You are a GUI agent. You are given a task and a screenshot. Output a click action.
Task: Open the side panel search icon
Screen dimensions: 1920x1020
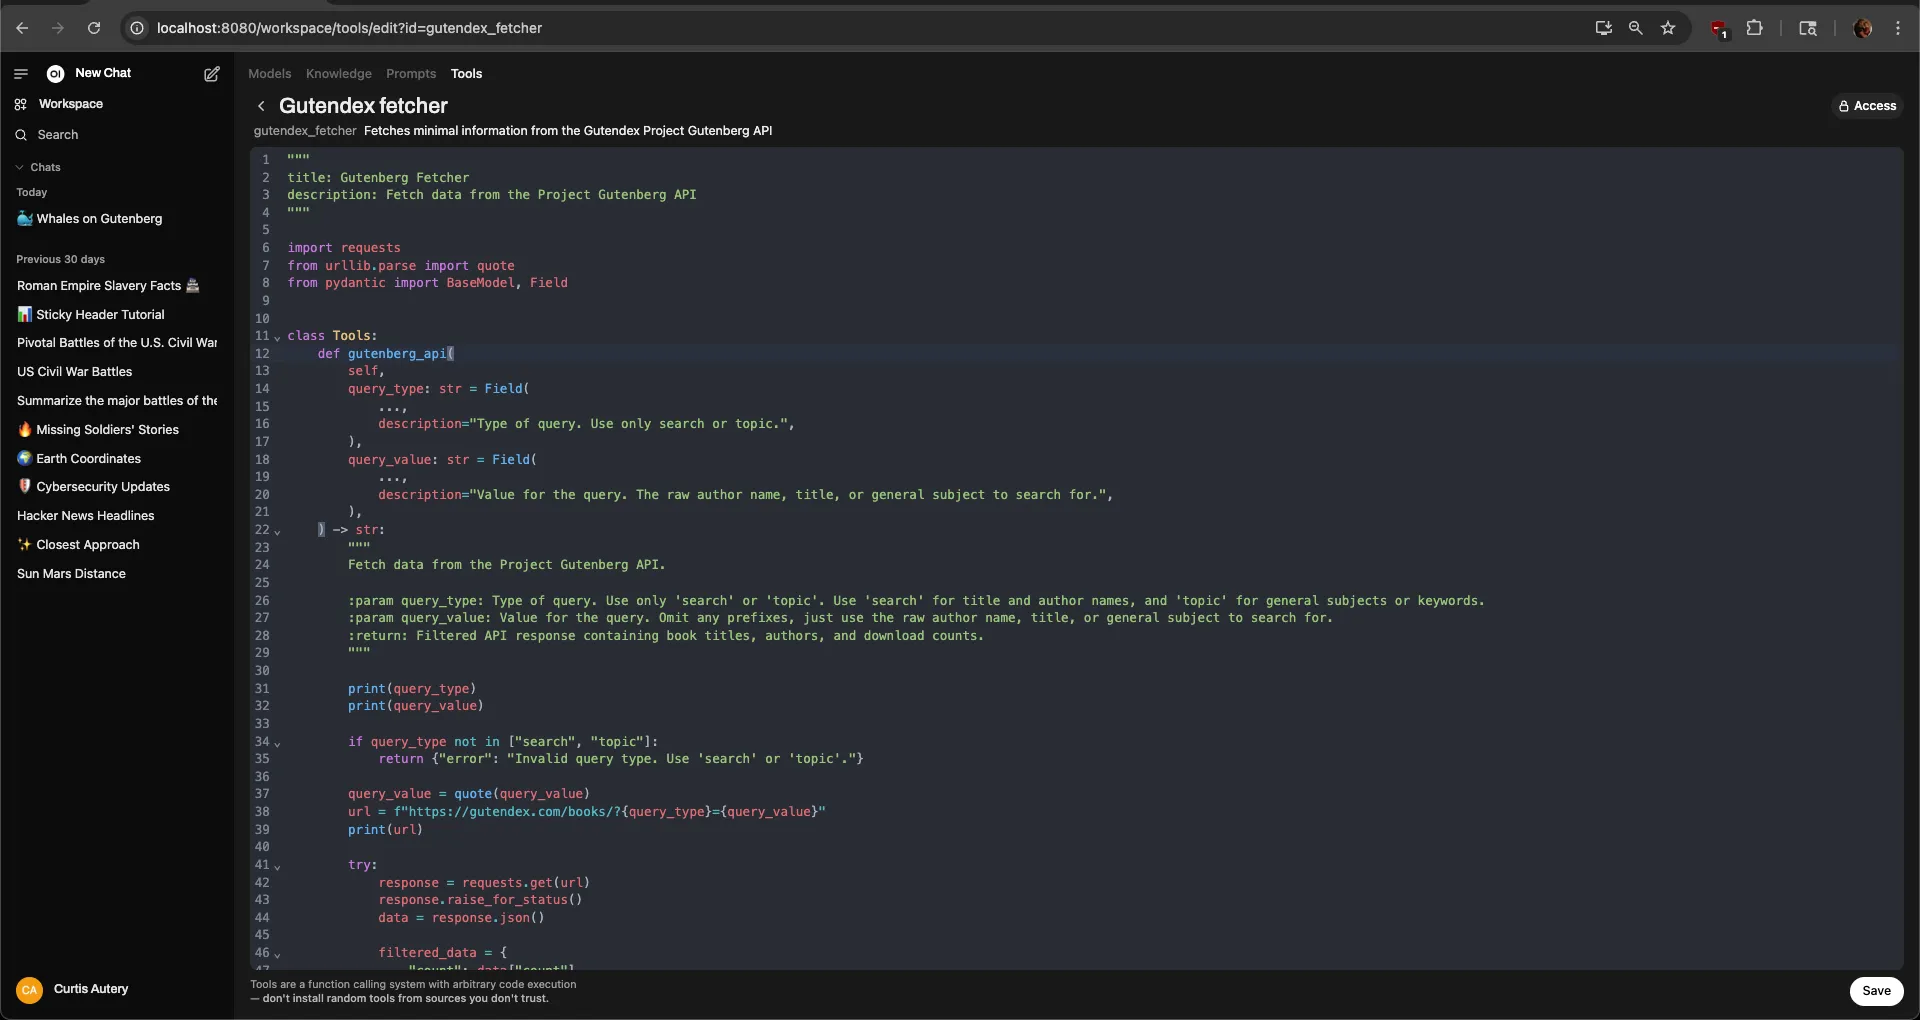tap(1808, 28)
